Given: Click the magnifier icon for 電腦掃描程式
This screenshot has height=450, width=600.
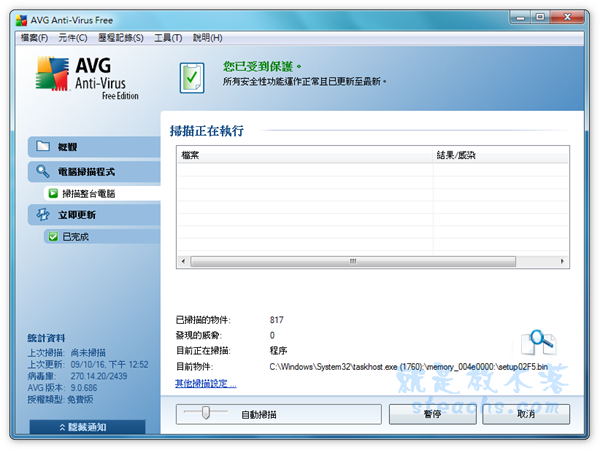Looking at the screenshot, I should [x=43, y=171].
